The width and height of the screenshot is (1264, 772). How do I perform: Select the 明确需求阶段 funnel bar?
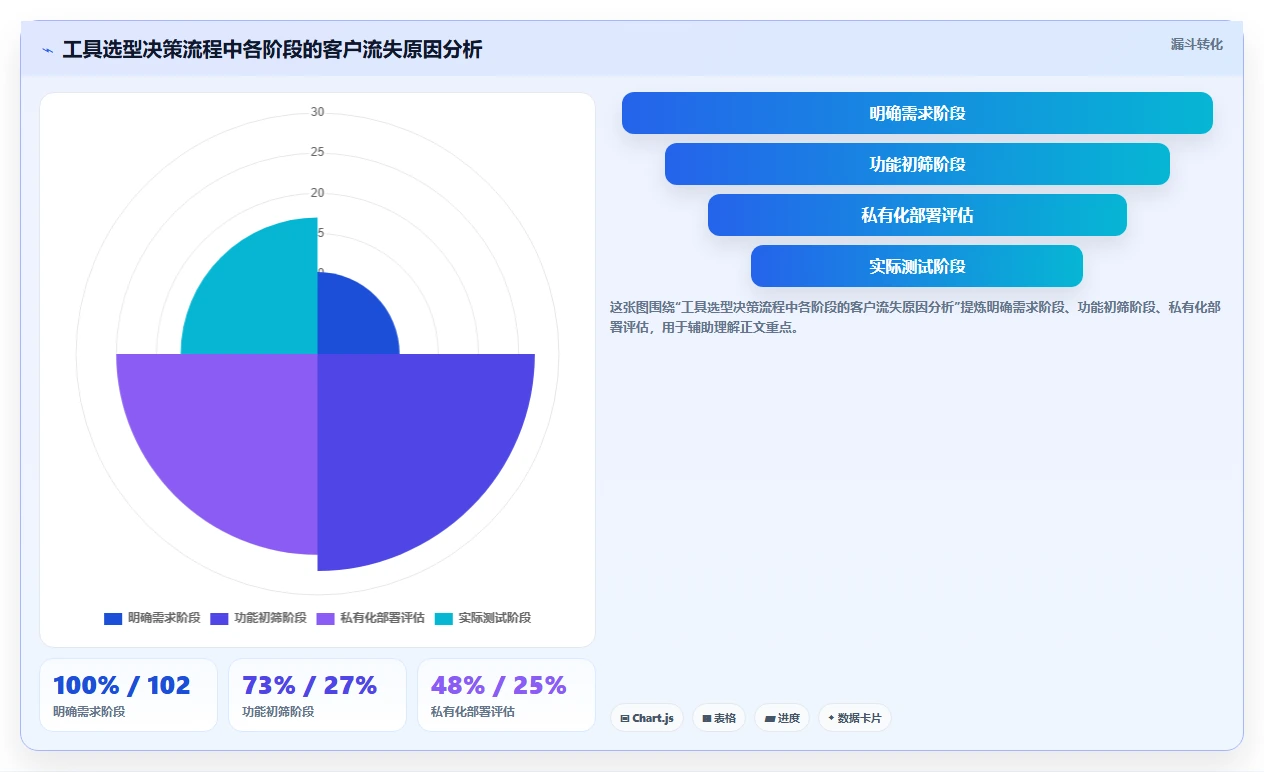[917, 113]
